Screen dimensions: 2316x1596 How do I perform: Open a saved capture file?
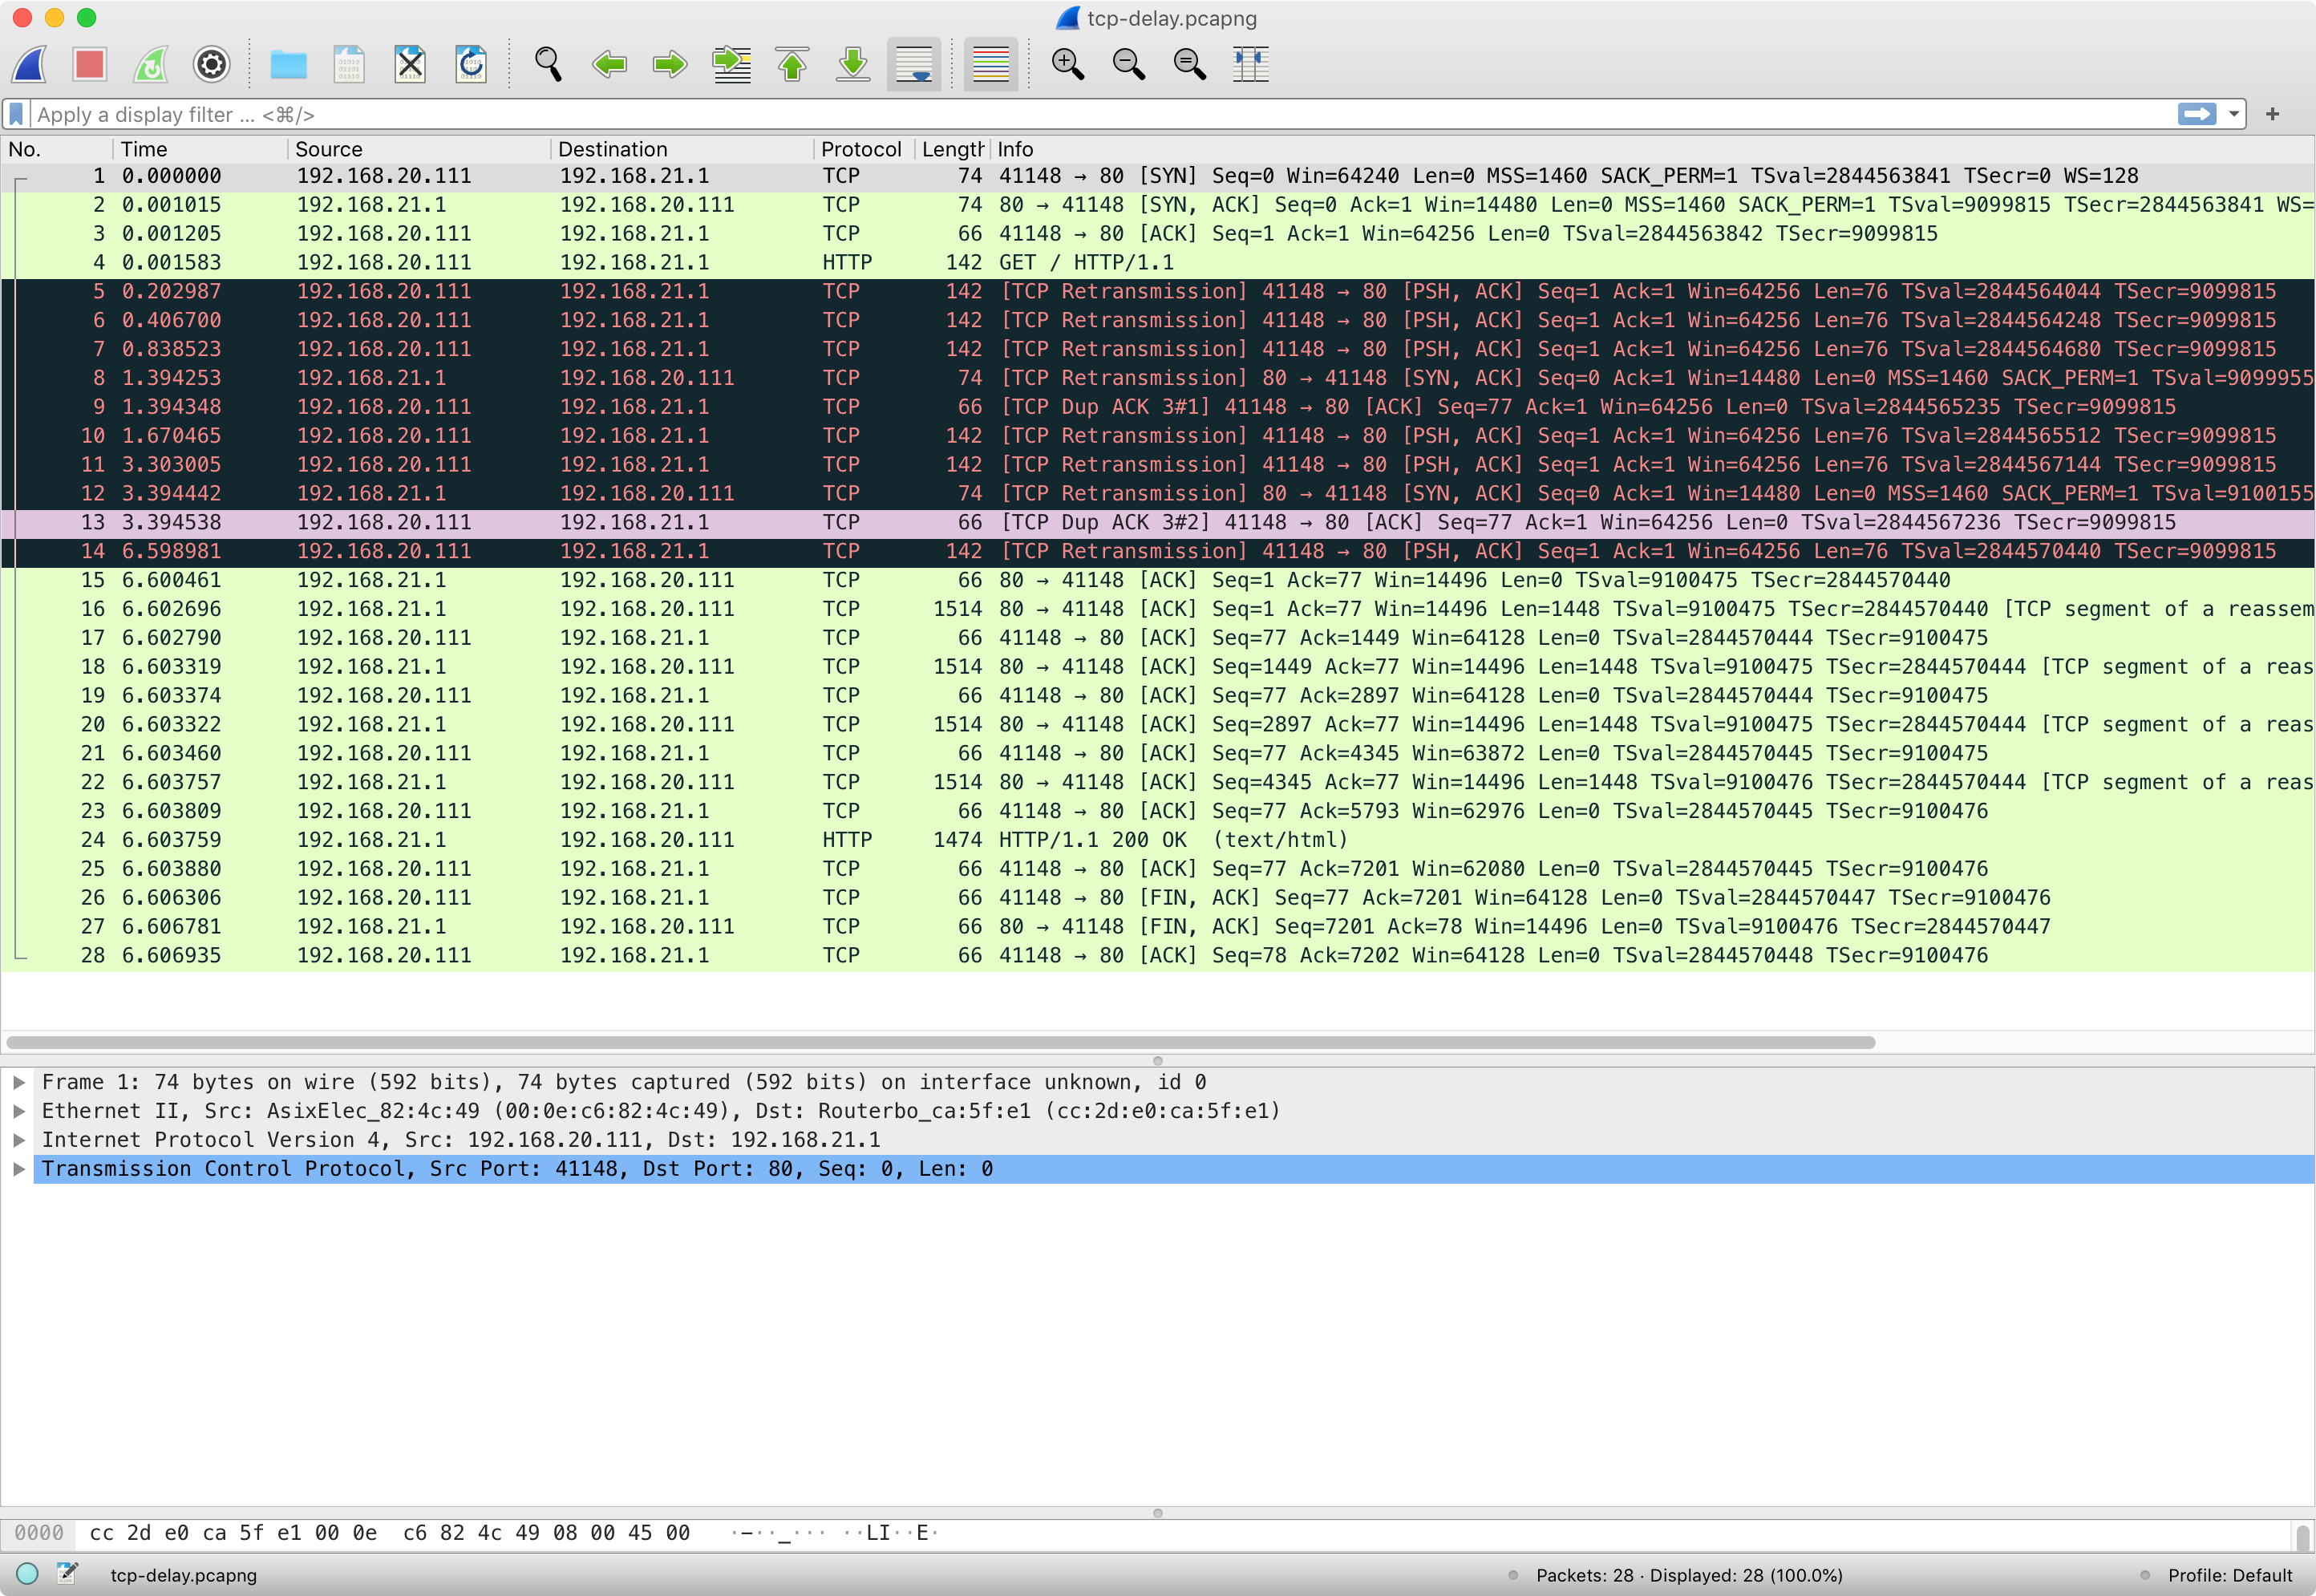[288, 63]
